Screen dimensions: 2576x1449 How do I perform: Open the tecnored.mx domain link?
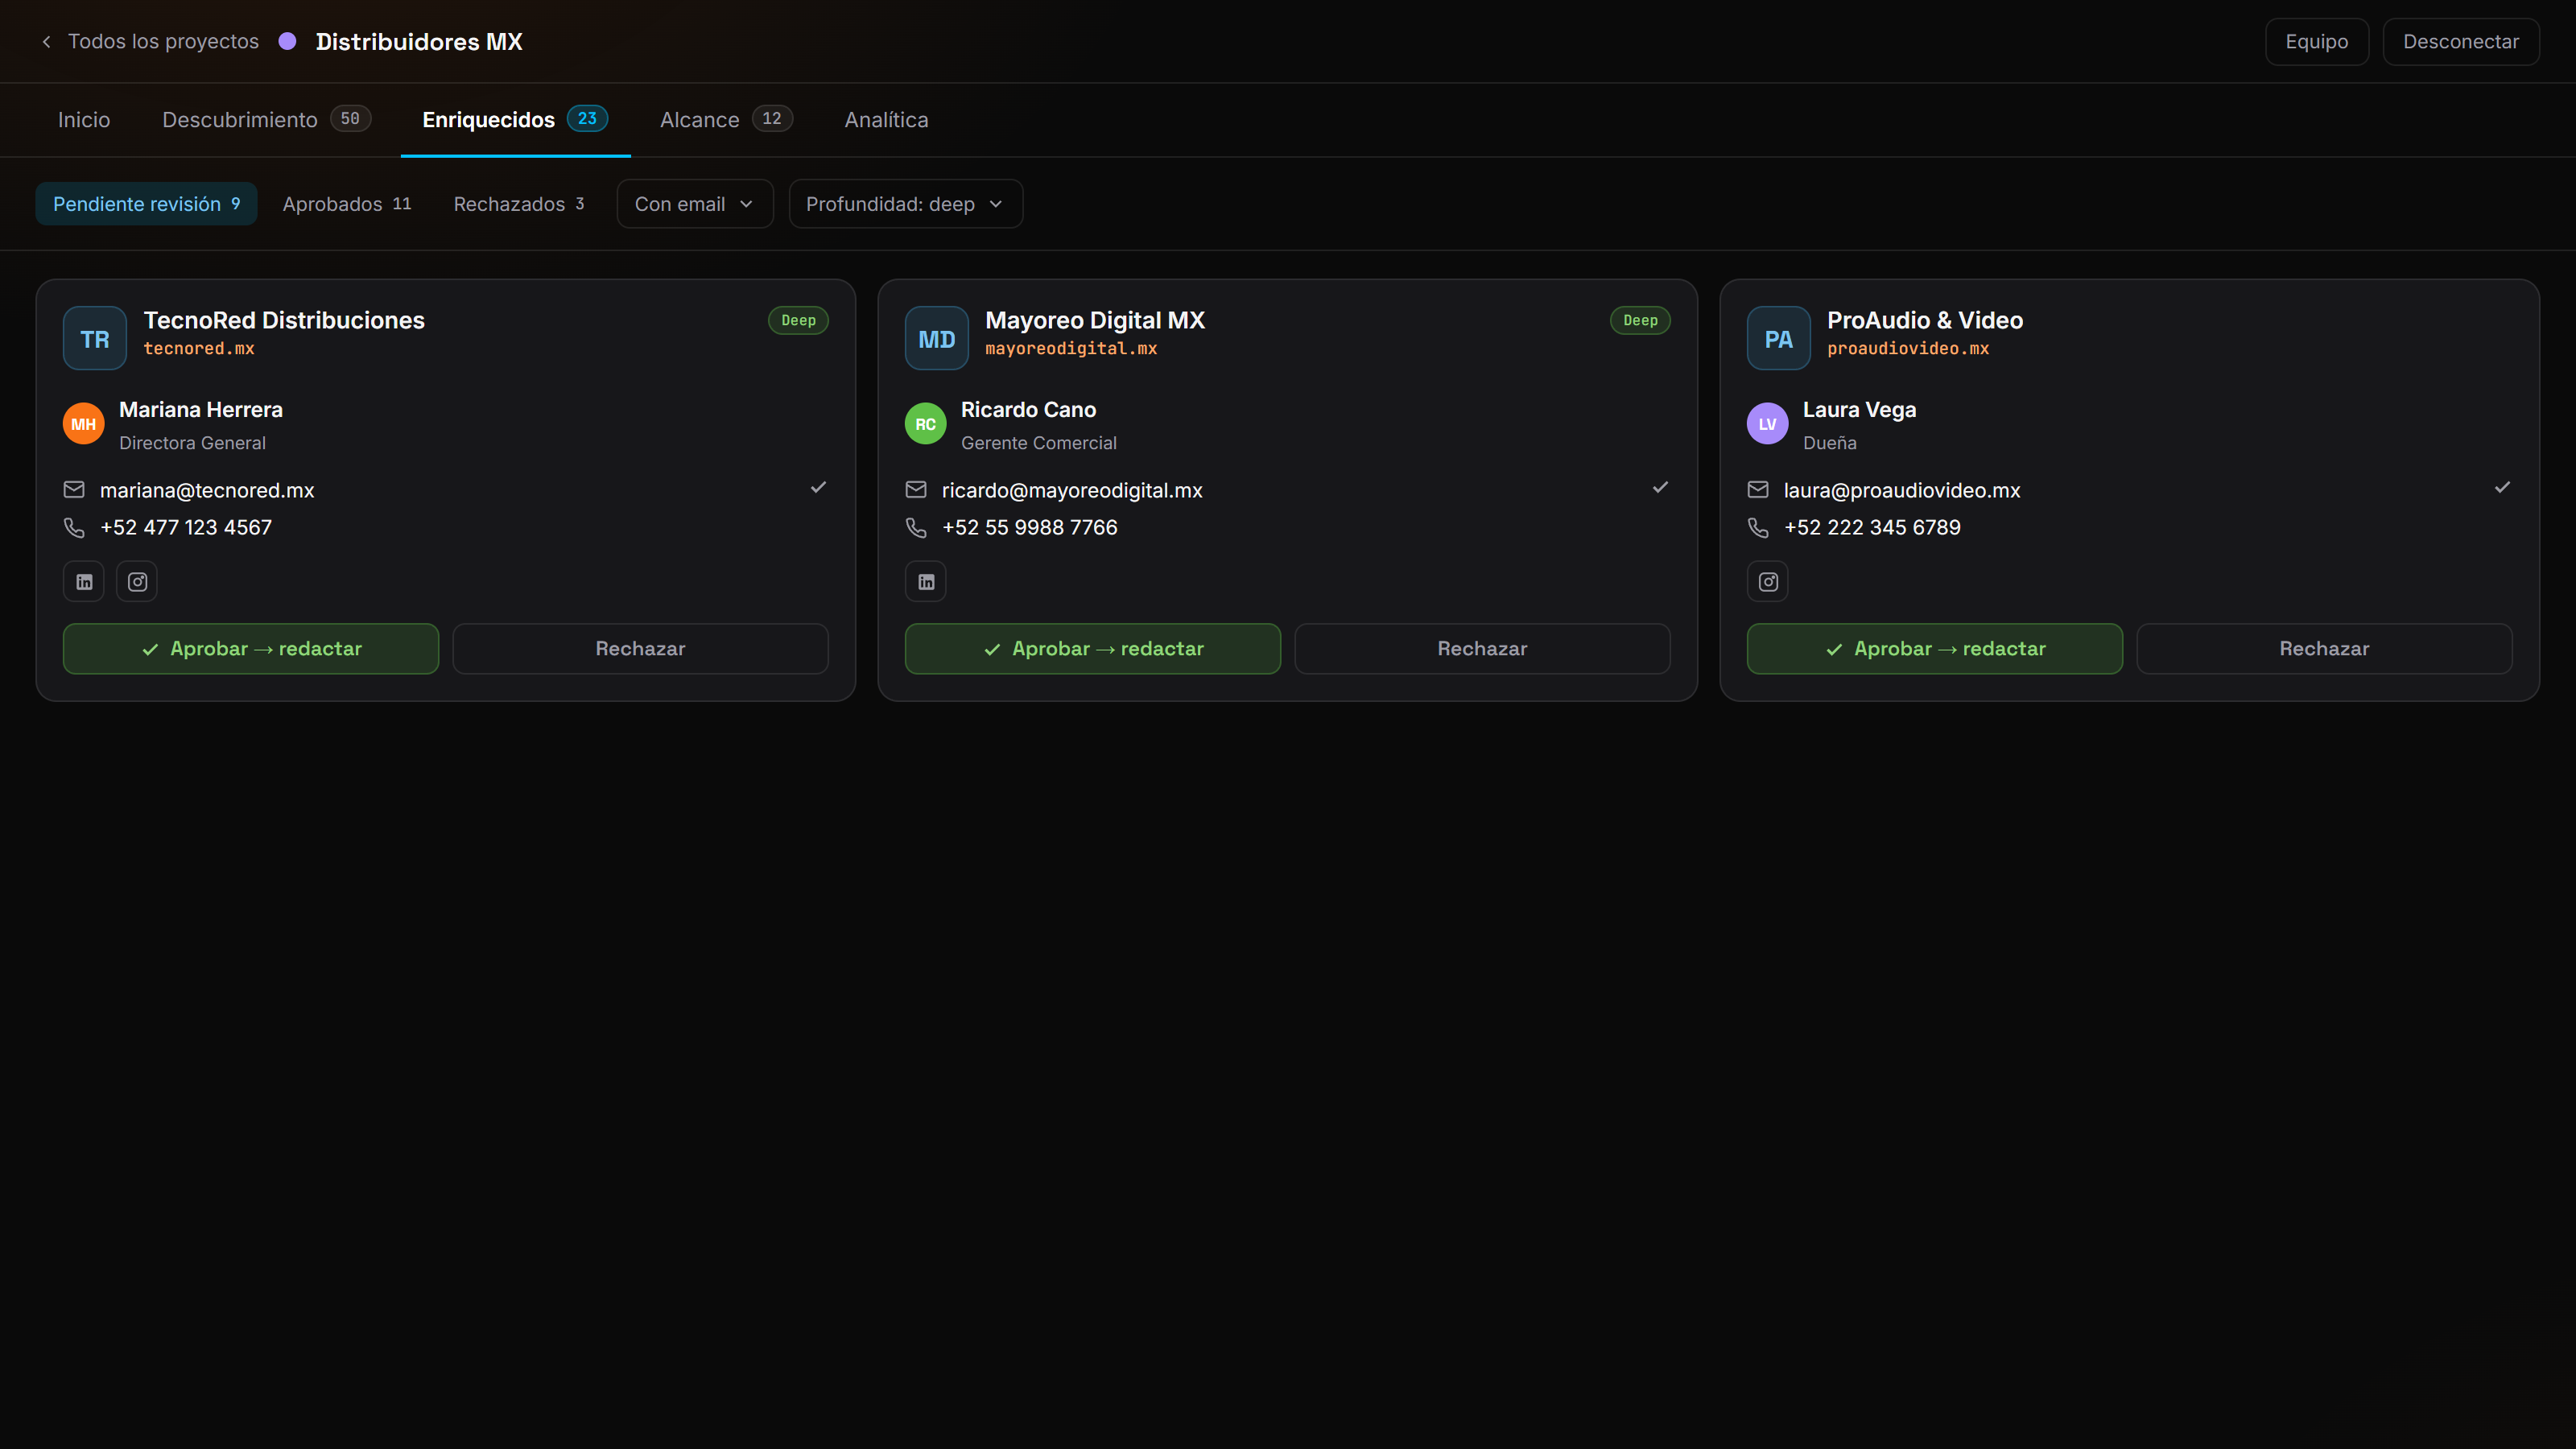coord(199,348)
